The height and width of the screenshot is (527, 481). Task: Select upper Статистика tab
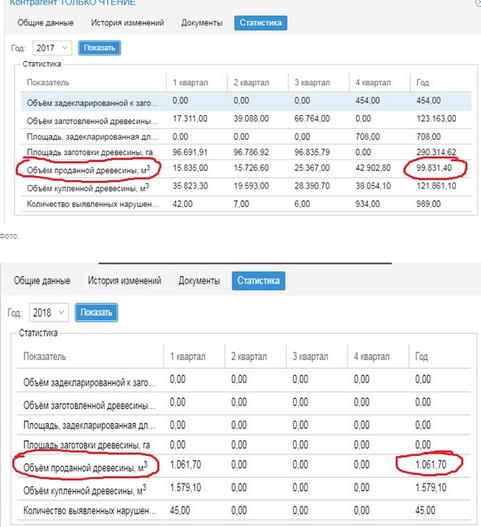pyautogui.click(x=260, y=23)
